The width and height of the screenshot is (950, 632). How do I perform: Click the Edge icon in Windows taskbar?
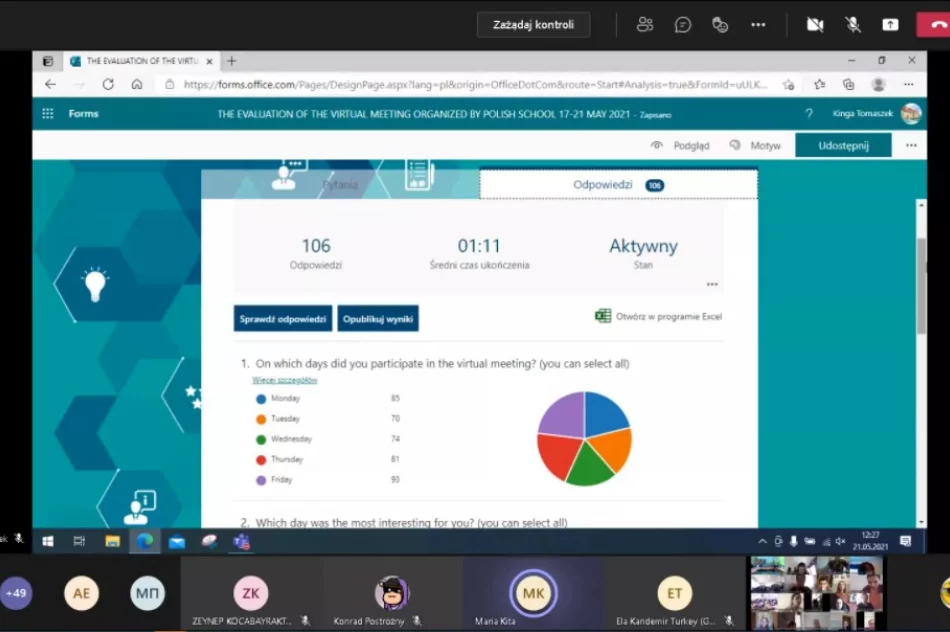click(145, 541)
